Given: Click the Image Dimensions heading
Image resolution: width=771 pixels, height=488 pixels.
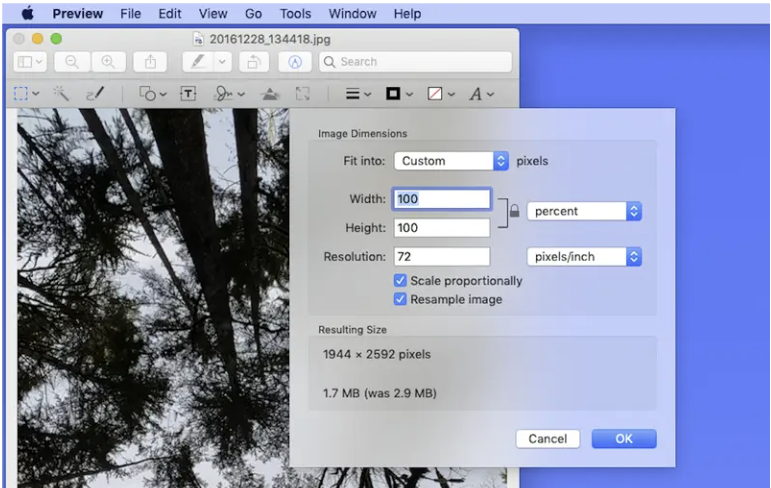Looking at the screenshot, I should pyautogui.click(x=362, y=133).
